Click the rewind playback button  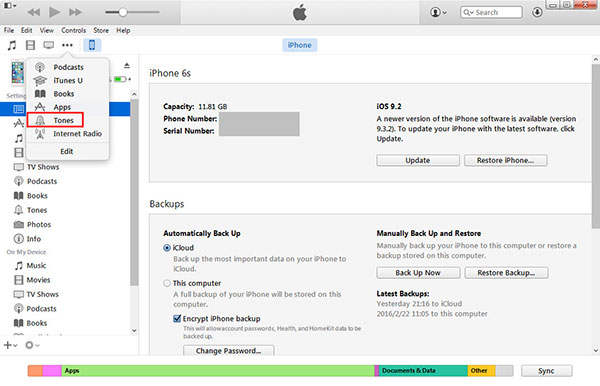click(34, 12)
